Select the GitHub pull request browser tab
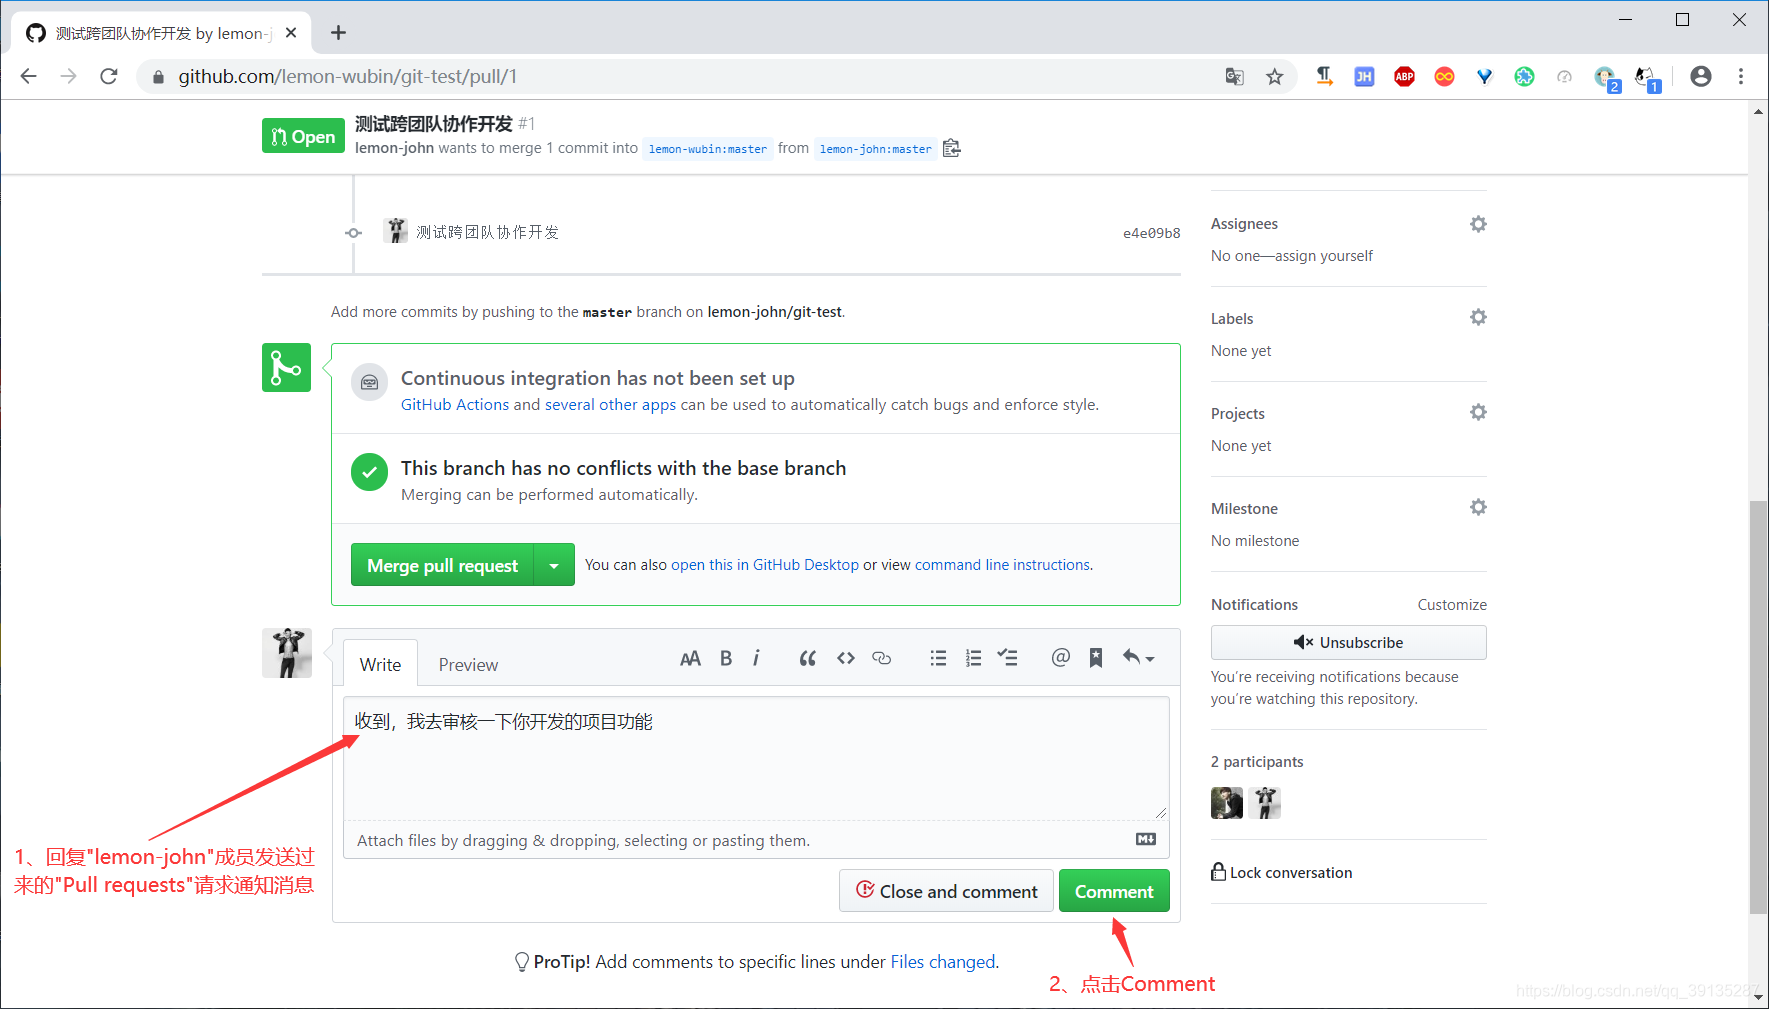Image resolution: width=1769 pixels, height=1009 pixels. [161, 33]
